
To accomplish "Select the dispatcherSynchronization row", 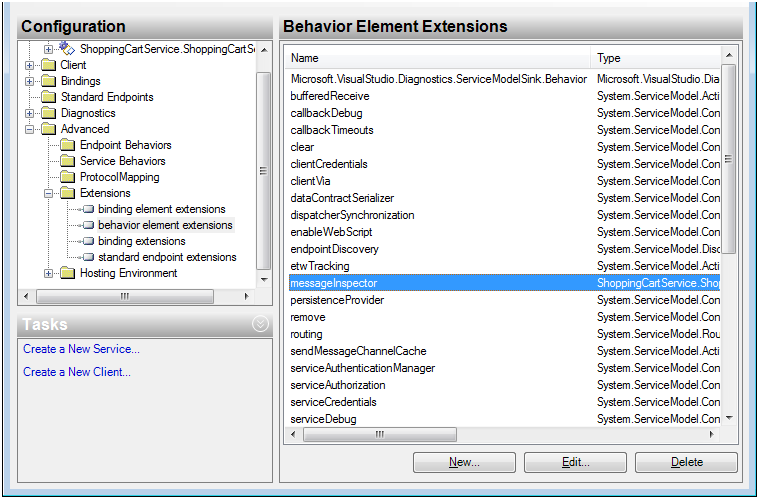I will (x=504, y=215).
